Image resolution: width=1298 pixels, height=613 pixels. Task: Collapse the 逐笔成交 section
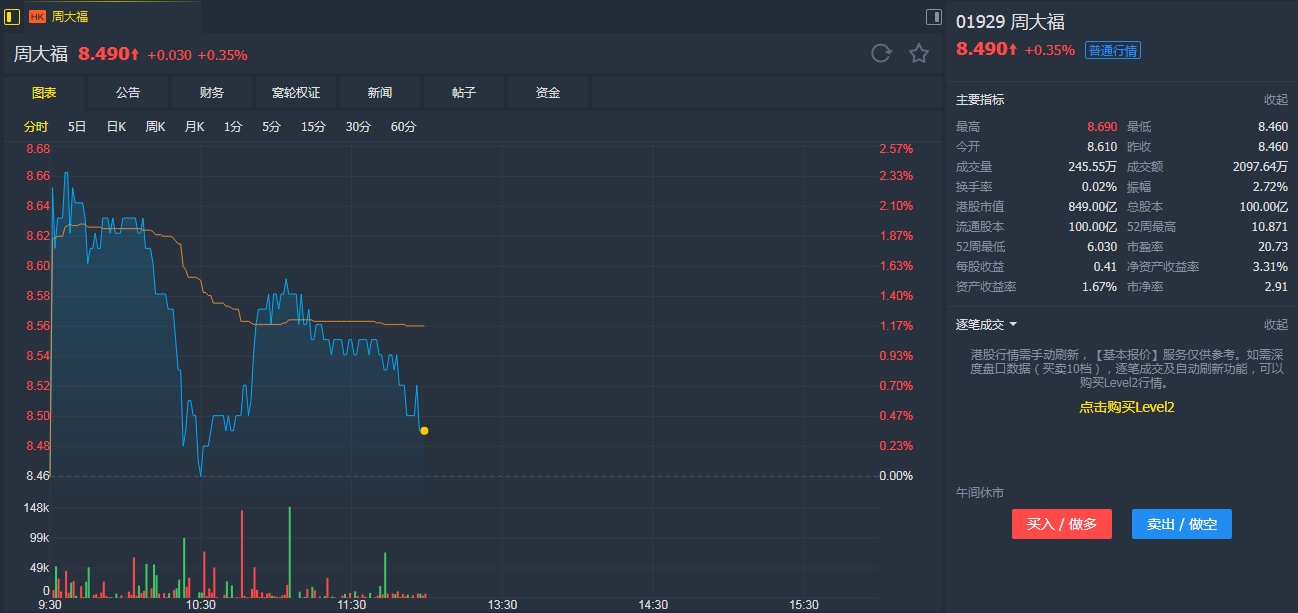coord(1275,325)
